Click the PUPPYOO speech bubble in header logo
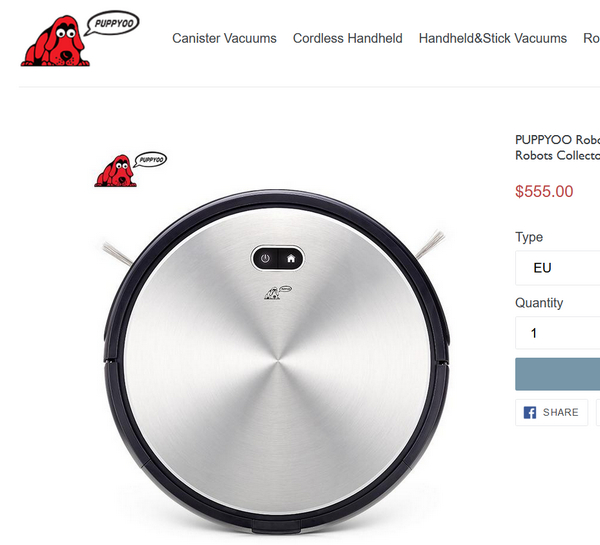The width and height of the screenshot is (600, 545). click(113, 23)
